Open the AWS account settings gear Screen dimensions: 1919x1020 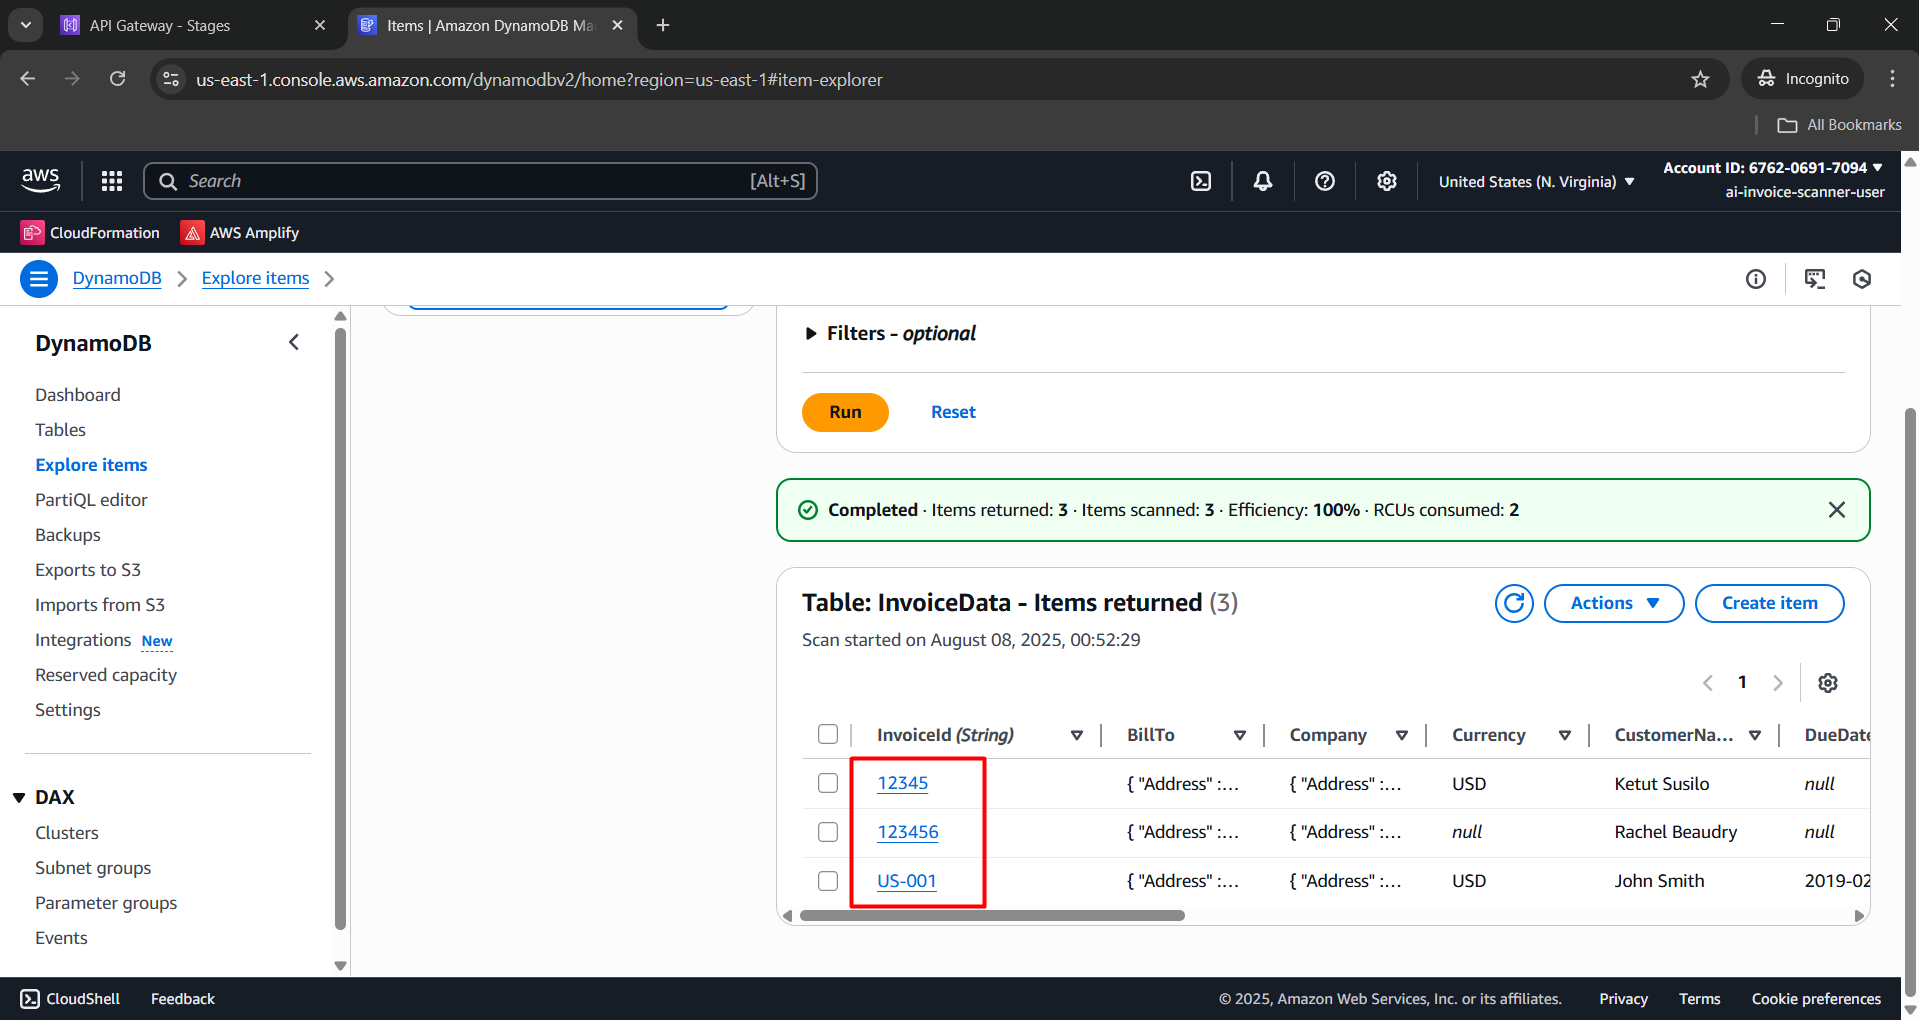(x=1386, y=181)
